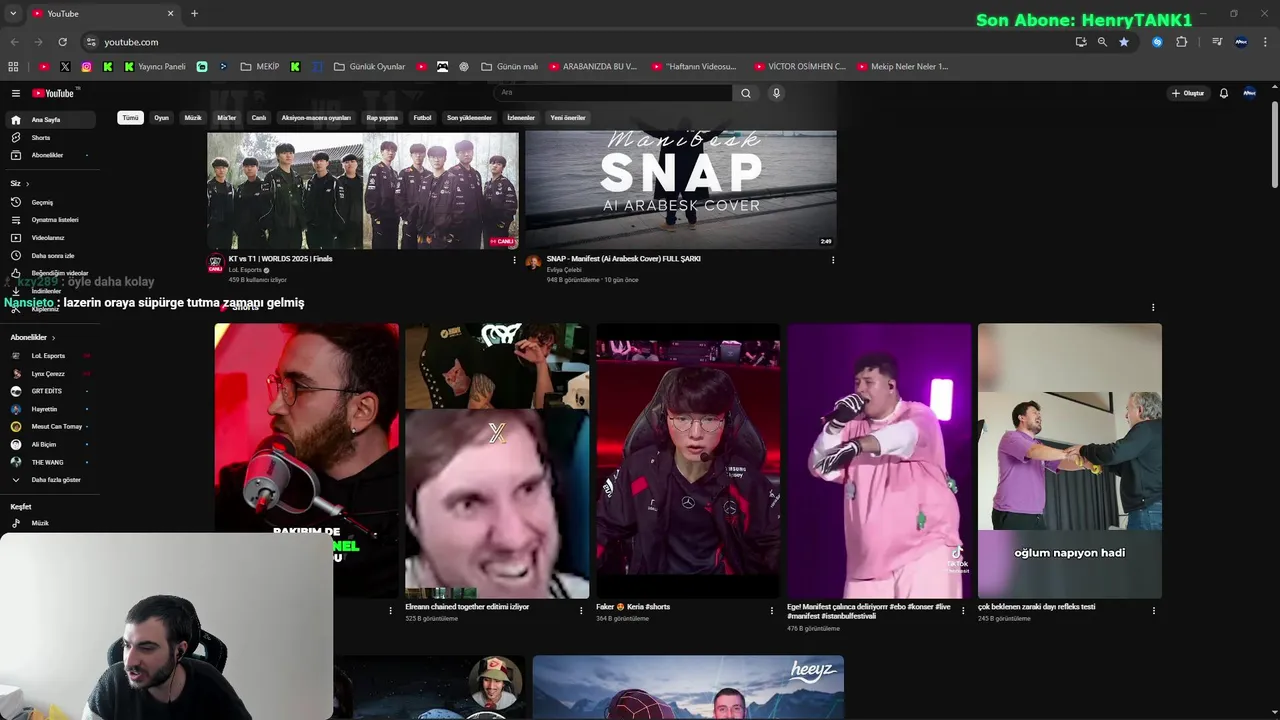Reload the page in Chrome
The height and width of the screenshot is (720, 1280).
pyautogui.click(x=62, y=42)
